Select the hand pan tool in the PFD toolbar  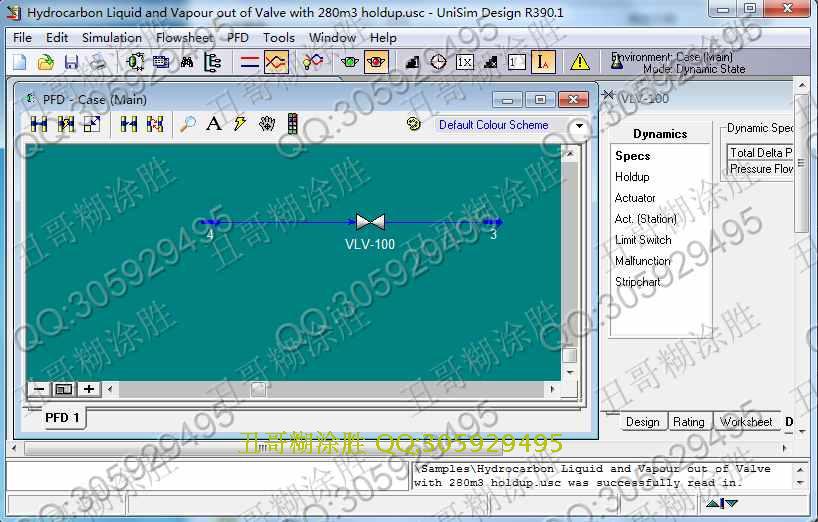(267, 124)
